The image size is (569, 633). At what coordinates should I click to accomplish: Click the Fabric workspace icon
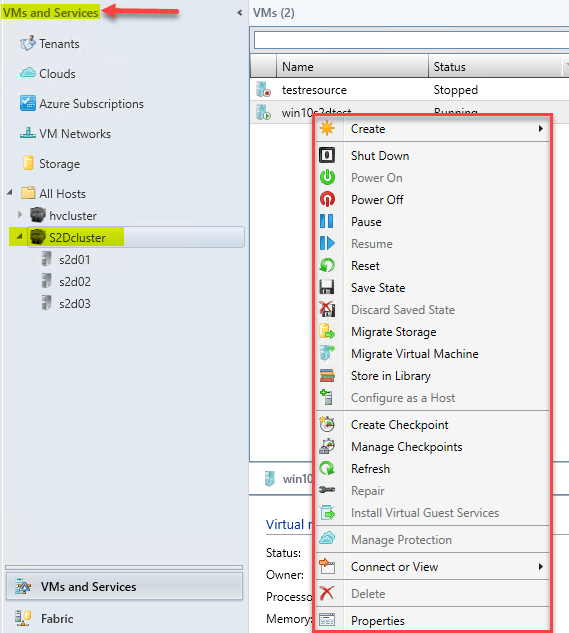click(x=23, y=618)
